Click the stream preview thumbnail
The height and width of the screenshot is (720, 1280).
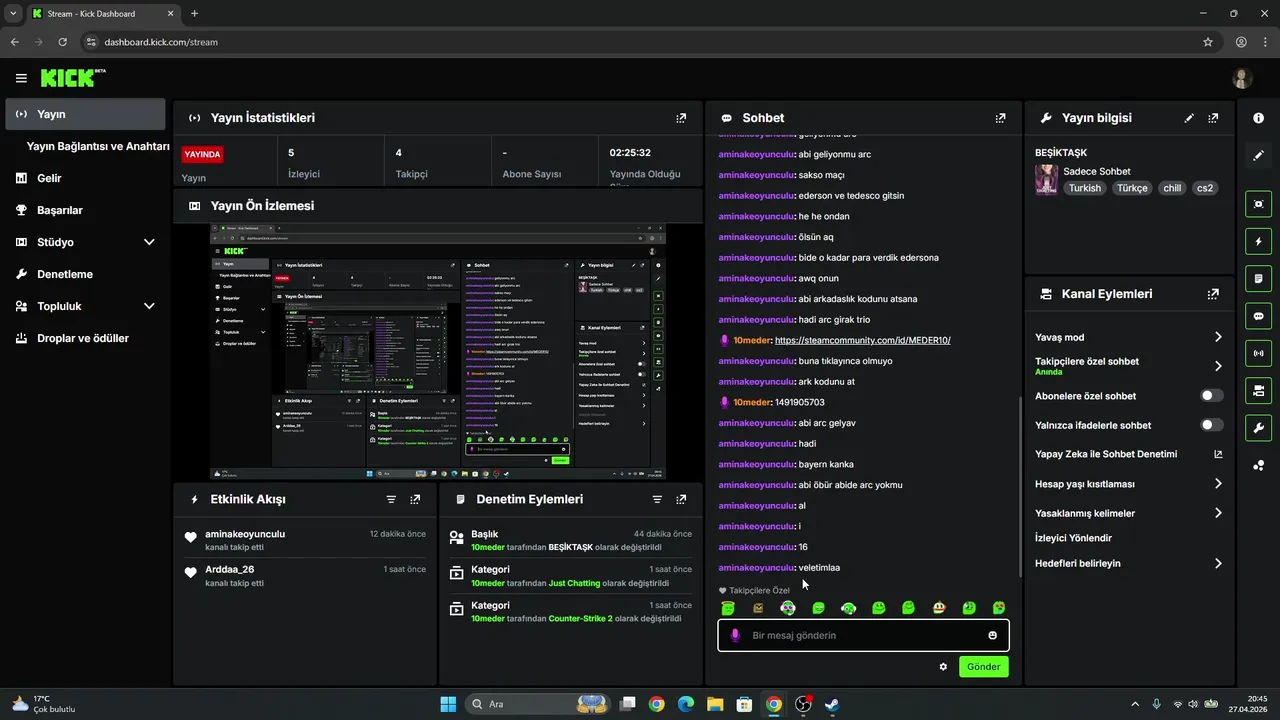pos(438,351)
